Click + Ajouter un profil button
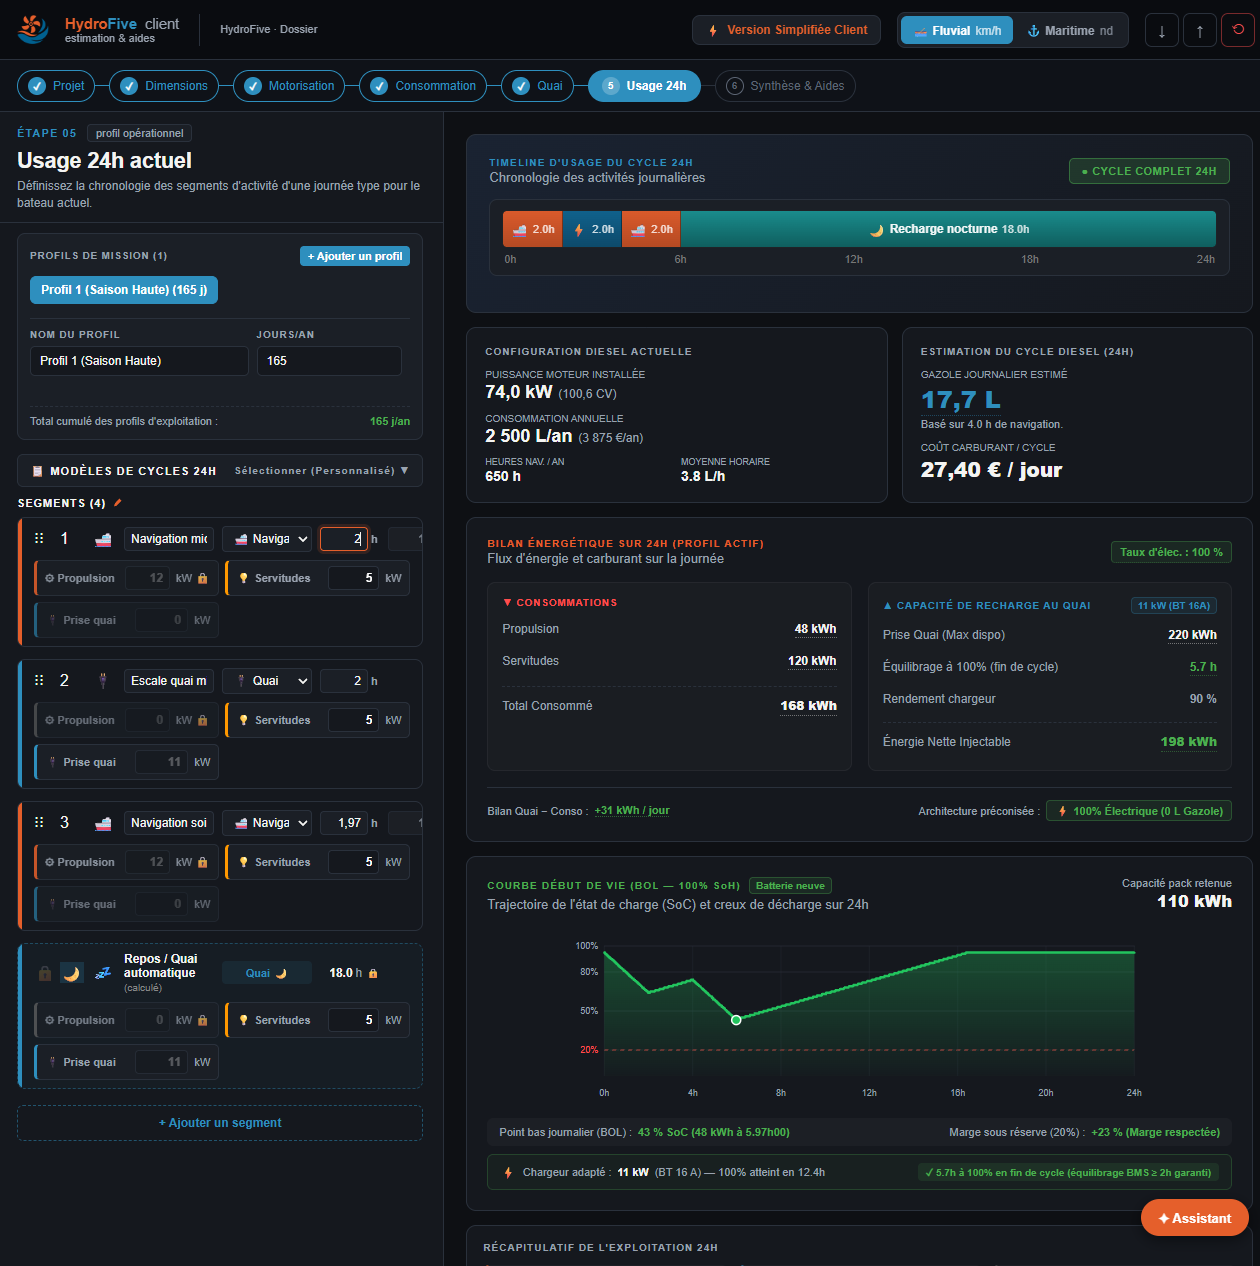Image resolution: width=1260 pixels, height=1266 pixels. pyautogui.click(x=355, y=256)
